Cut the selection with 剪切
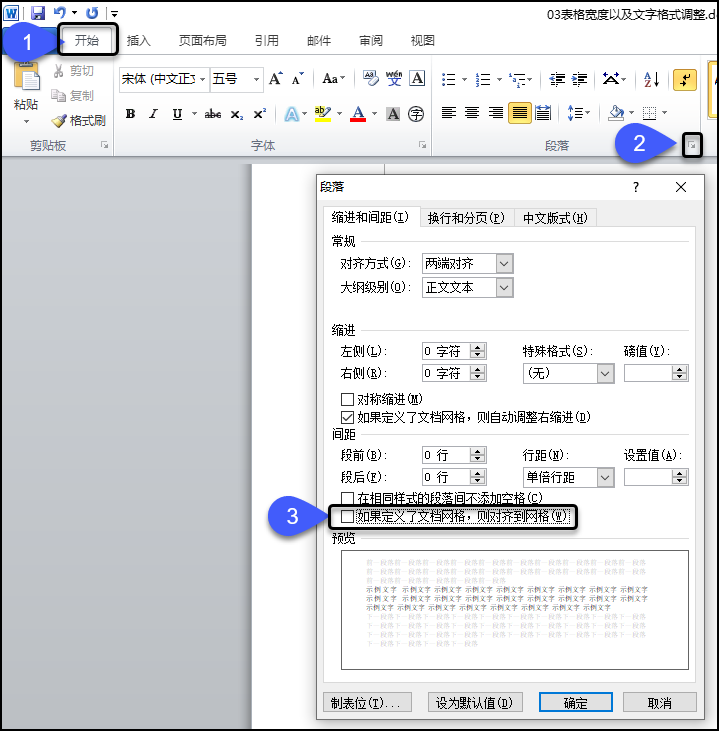The width and height of the screenshot is (719, 731). (73, 71)
